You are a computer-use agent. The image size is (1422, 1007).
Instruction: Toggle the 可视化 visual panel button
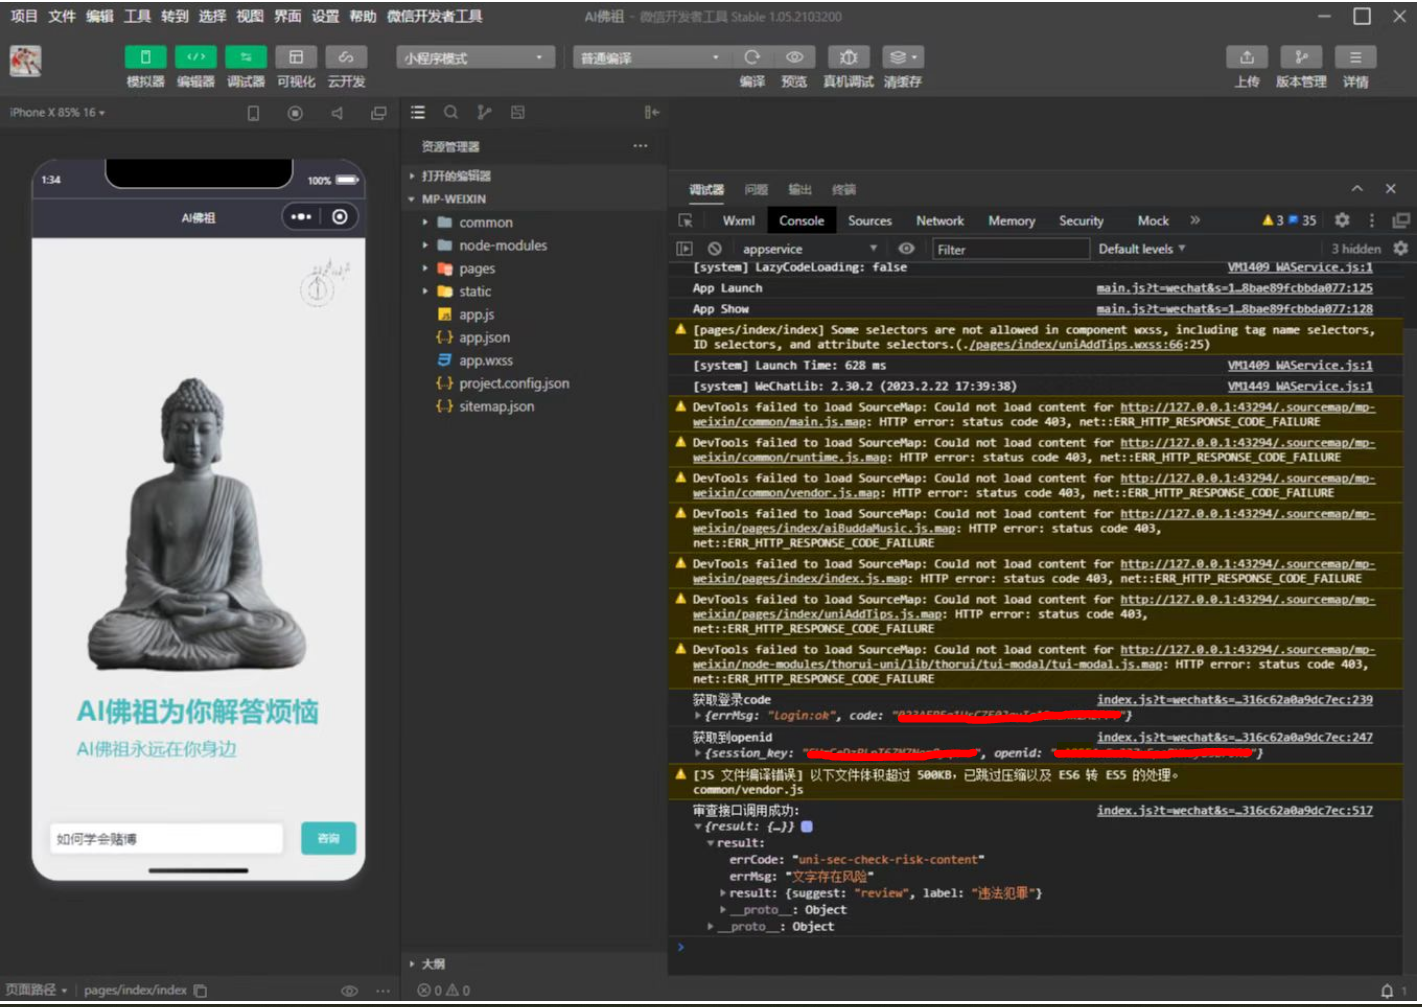pos(296,57)
